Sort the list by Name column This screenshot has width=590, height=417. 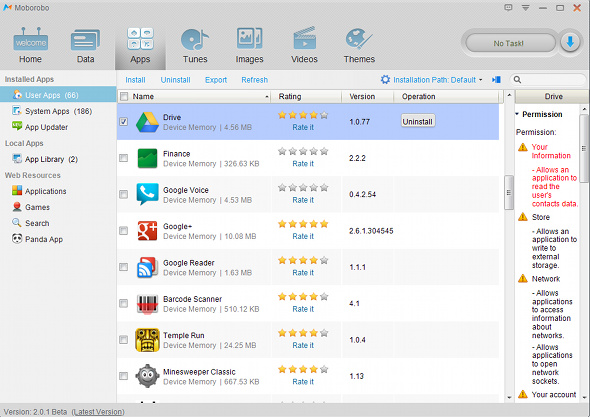click(194, 96)
